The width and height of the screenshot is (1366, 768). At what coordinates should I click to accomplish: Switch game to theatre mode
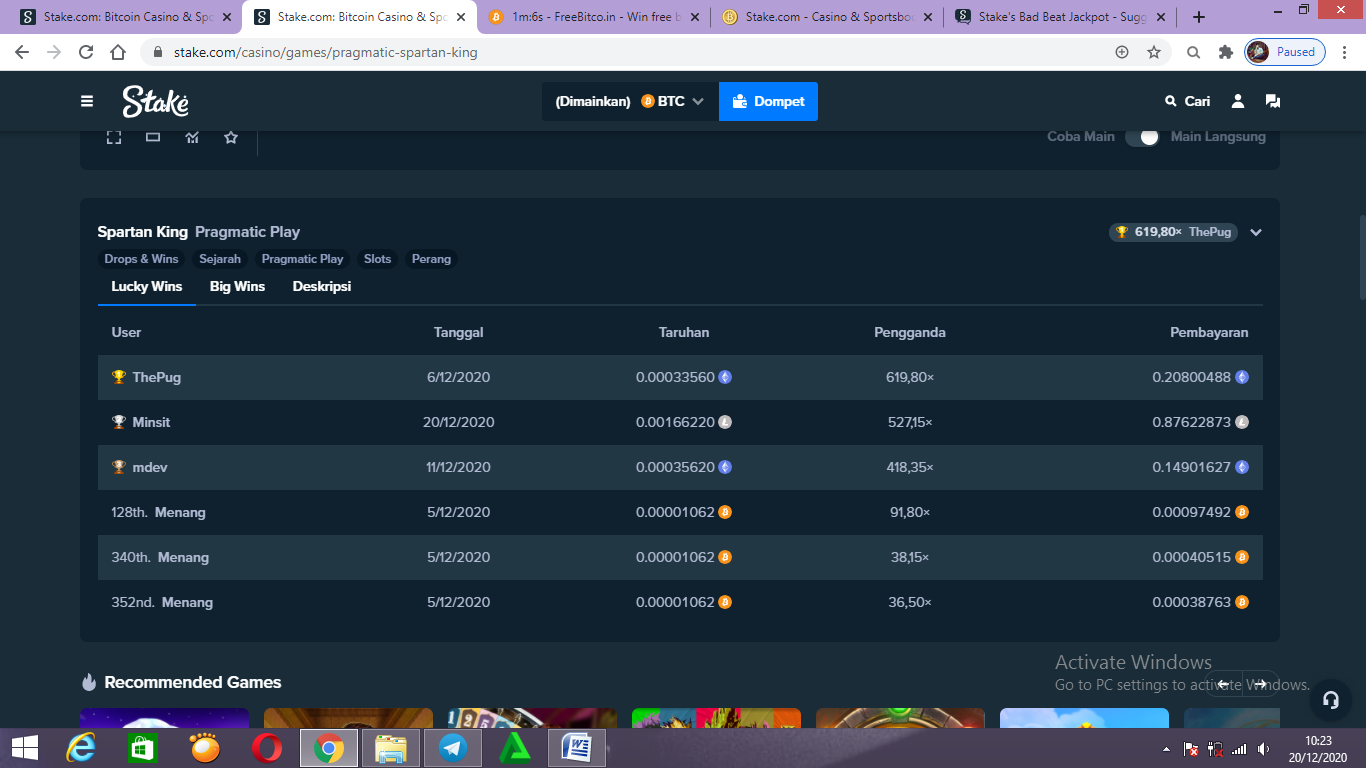153,137
